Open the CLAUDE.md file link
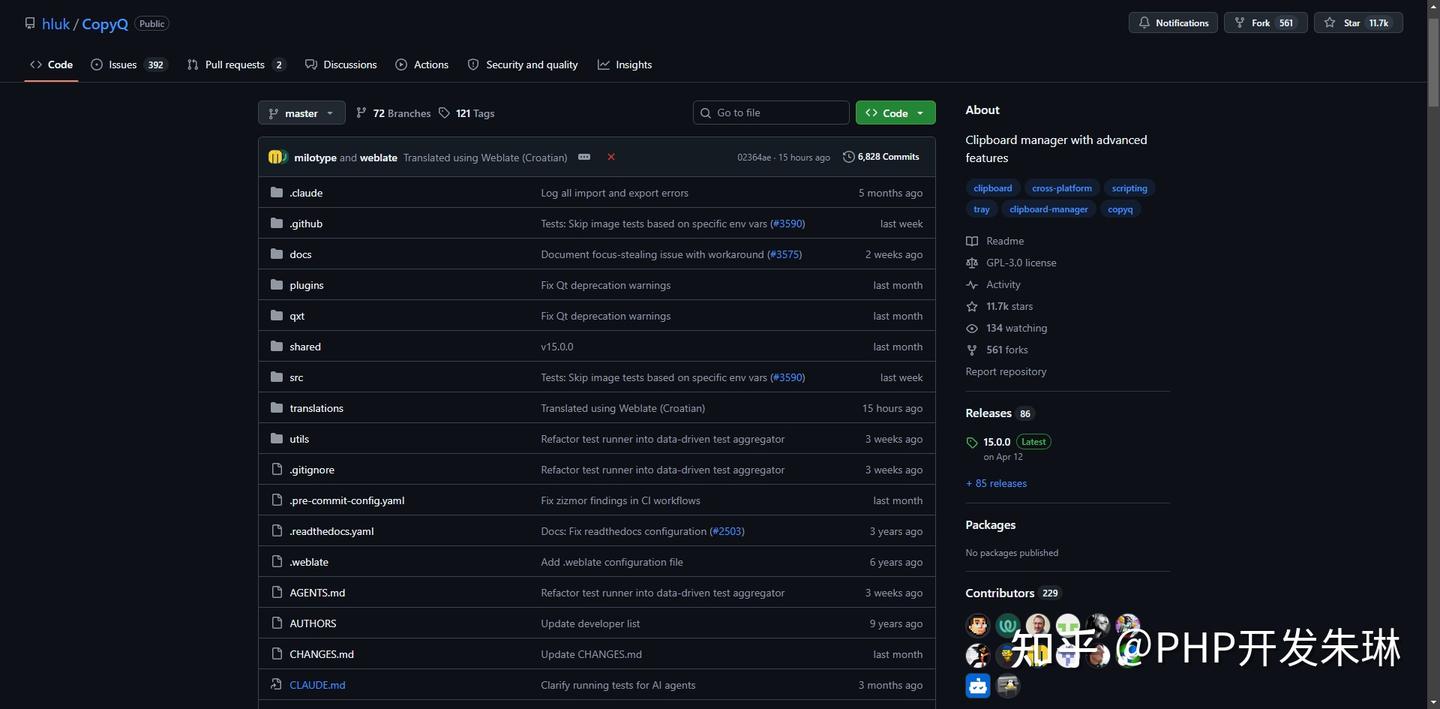 (x=317, y=685)
